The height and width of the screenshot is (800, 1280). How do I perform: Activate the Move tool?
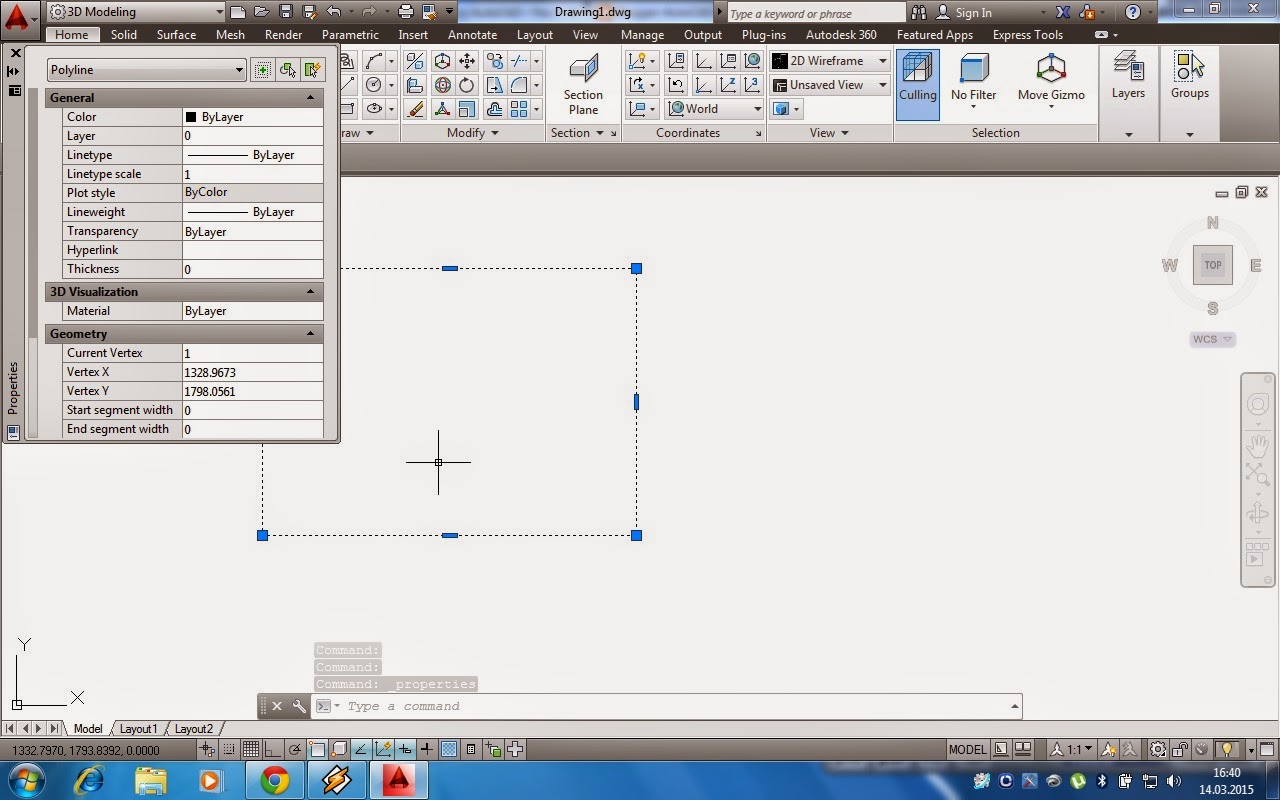(x=467, y=61)
